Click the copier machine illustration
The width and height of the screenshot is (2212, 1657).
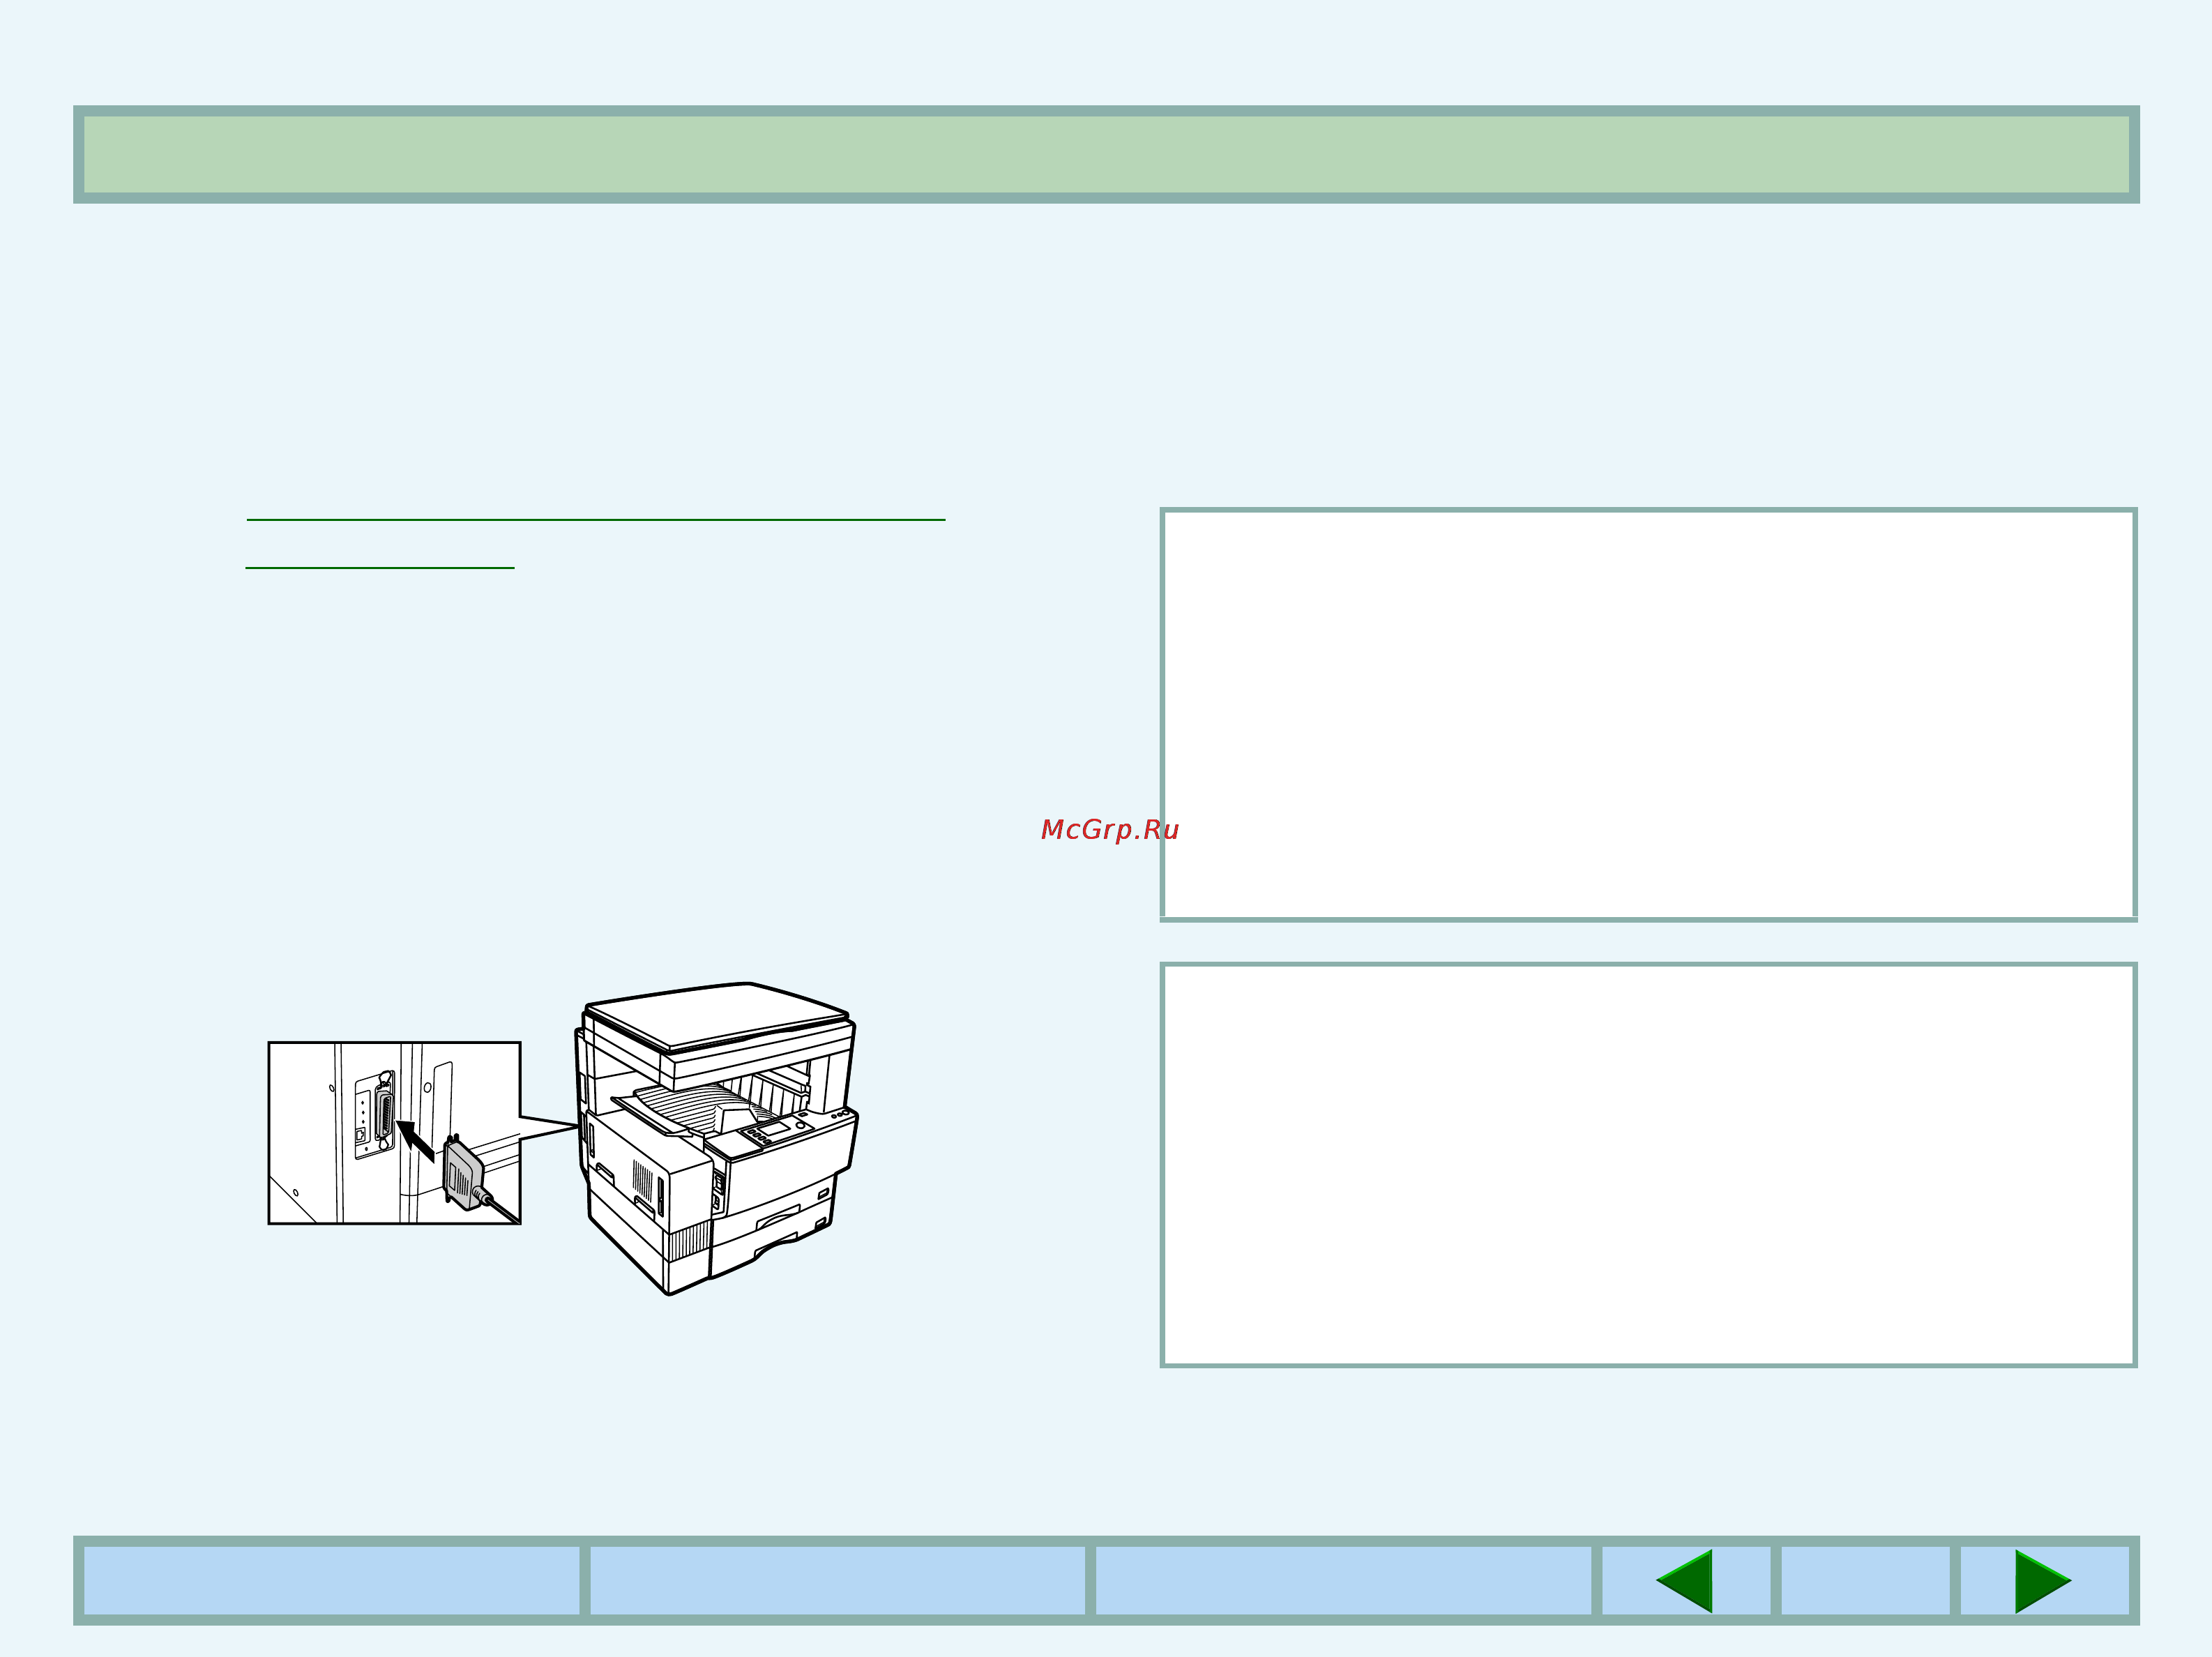pos(716,1138)
